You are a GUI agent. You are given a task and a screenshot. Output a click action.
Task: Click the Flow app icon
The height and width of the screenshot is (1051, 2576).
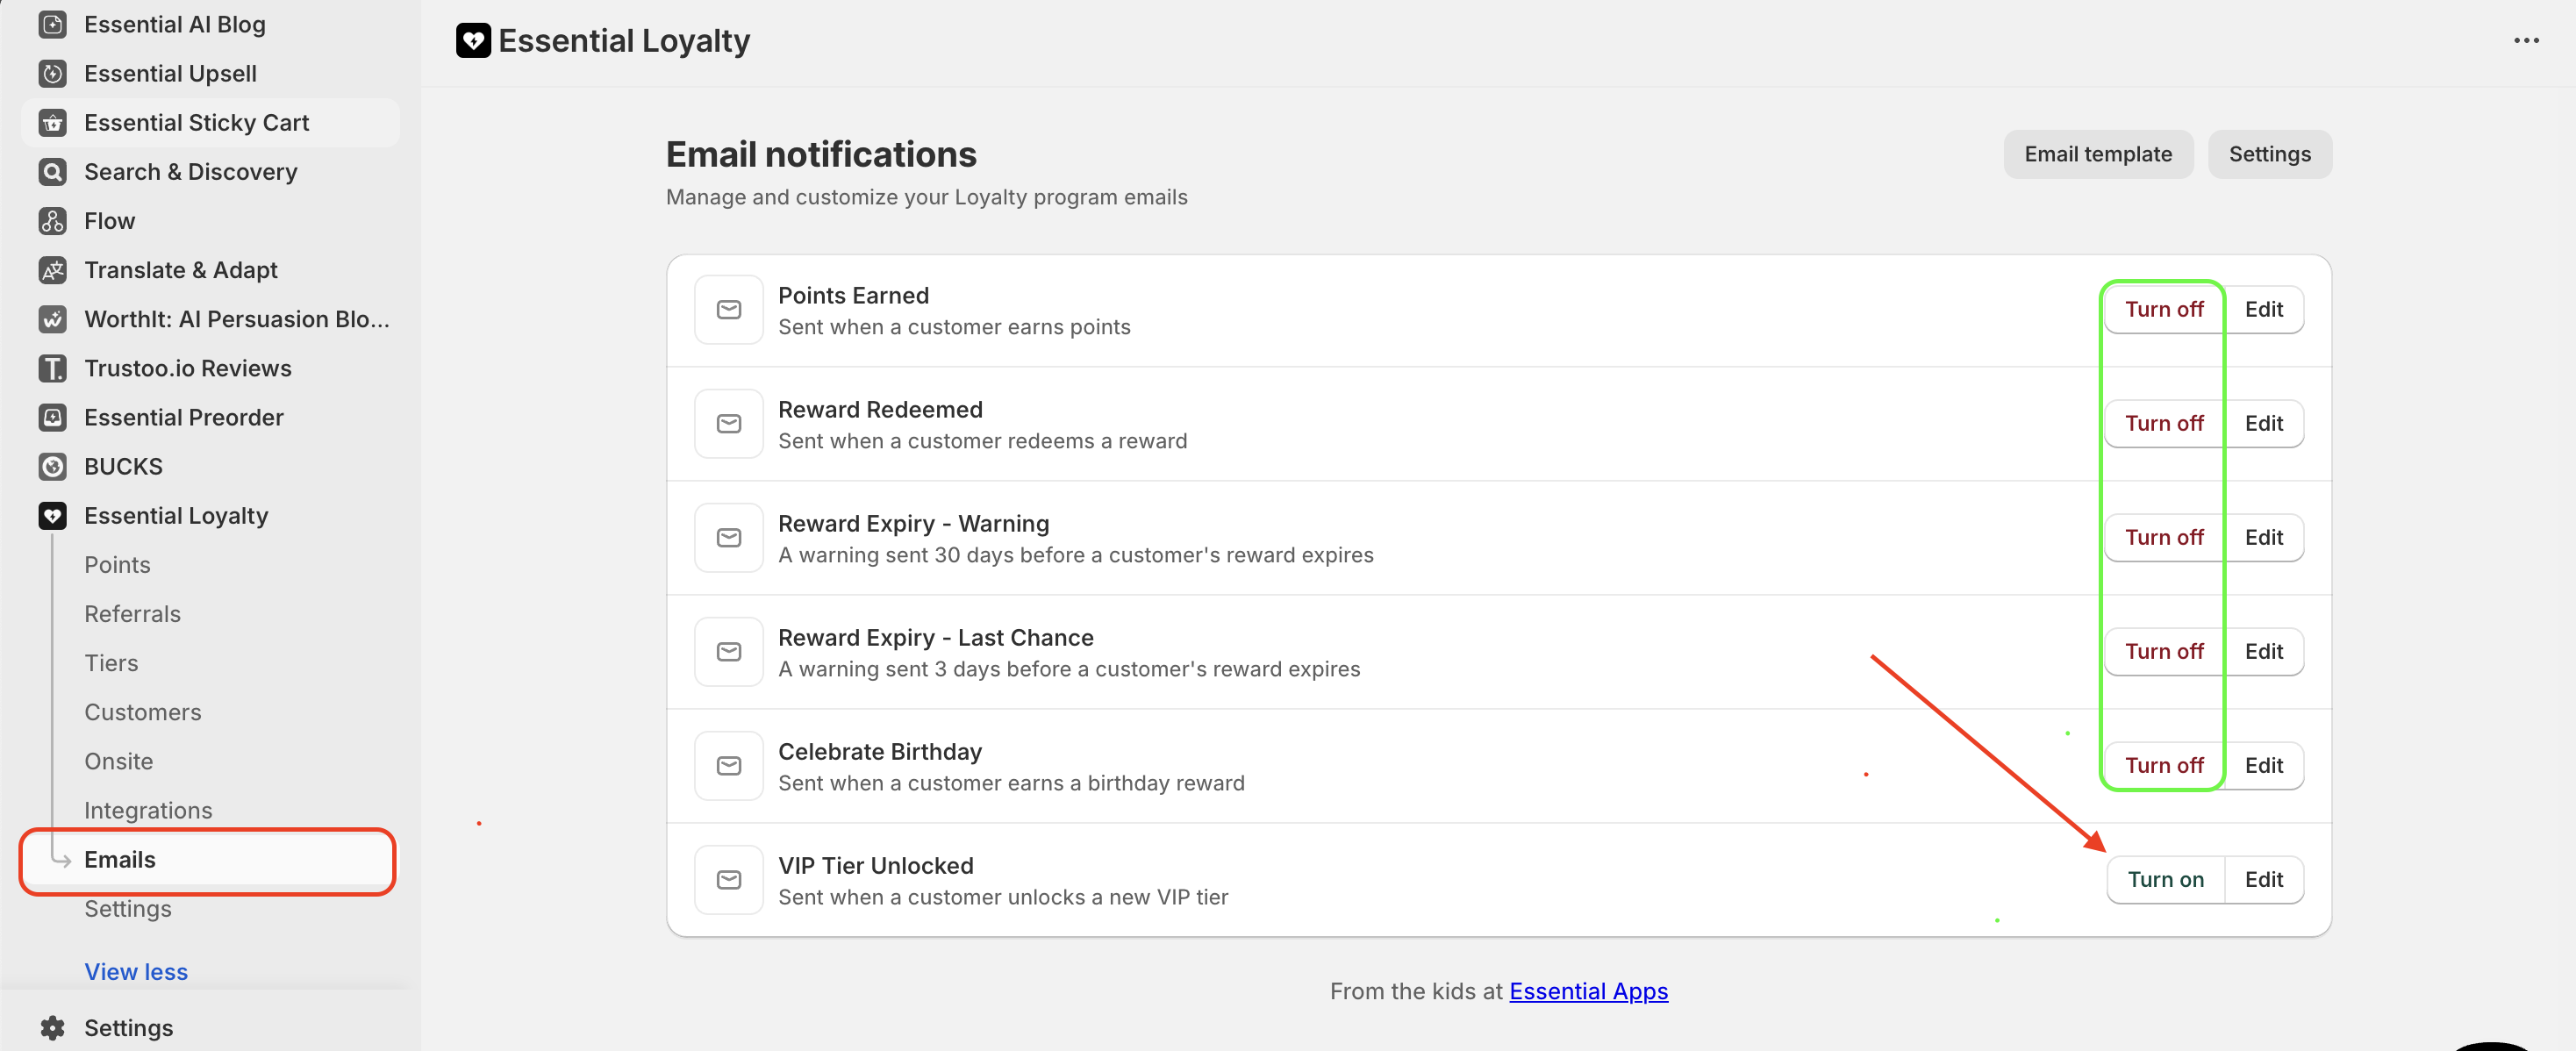(52, 220)
